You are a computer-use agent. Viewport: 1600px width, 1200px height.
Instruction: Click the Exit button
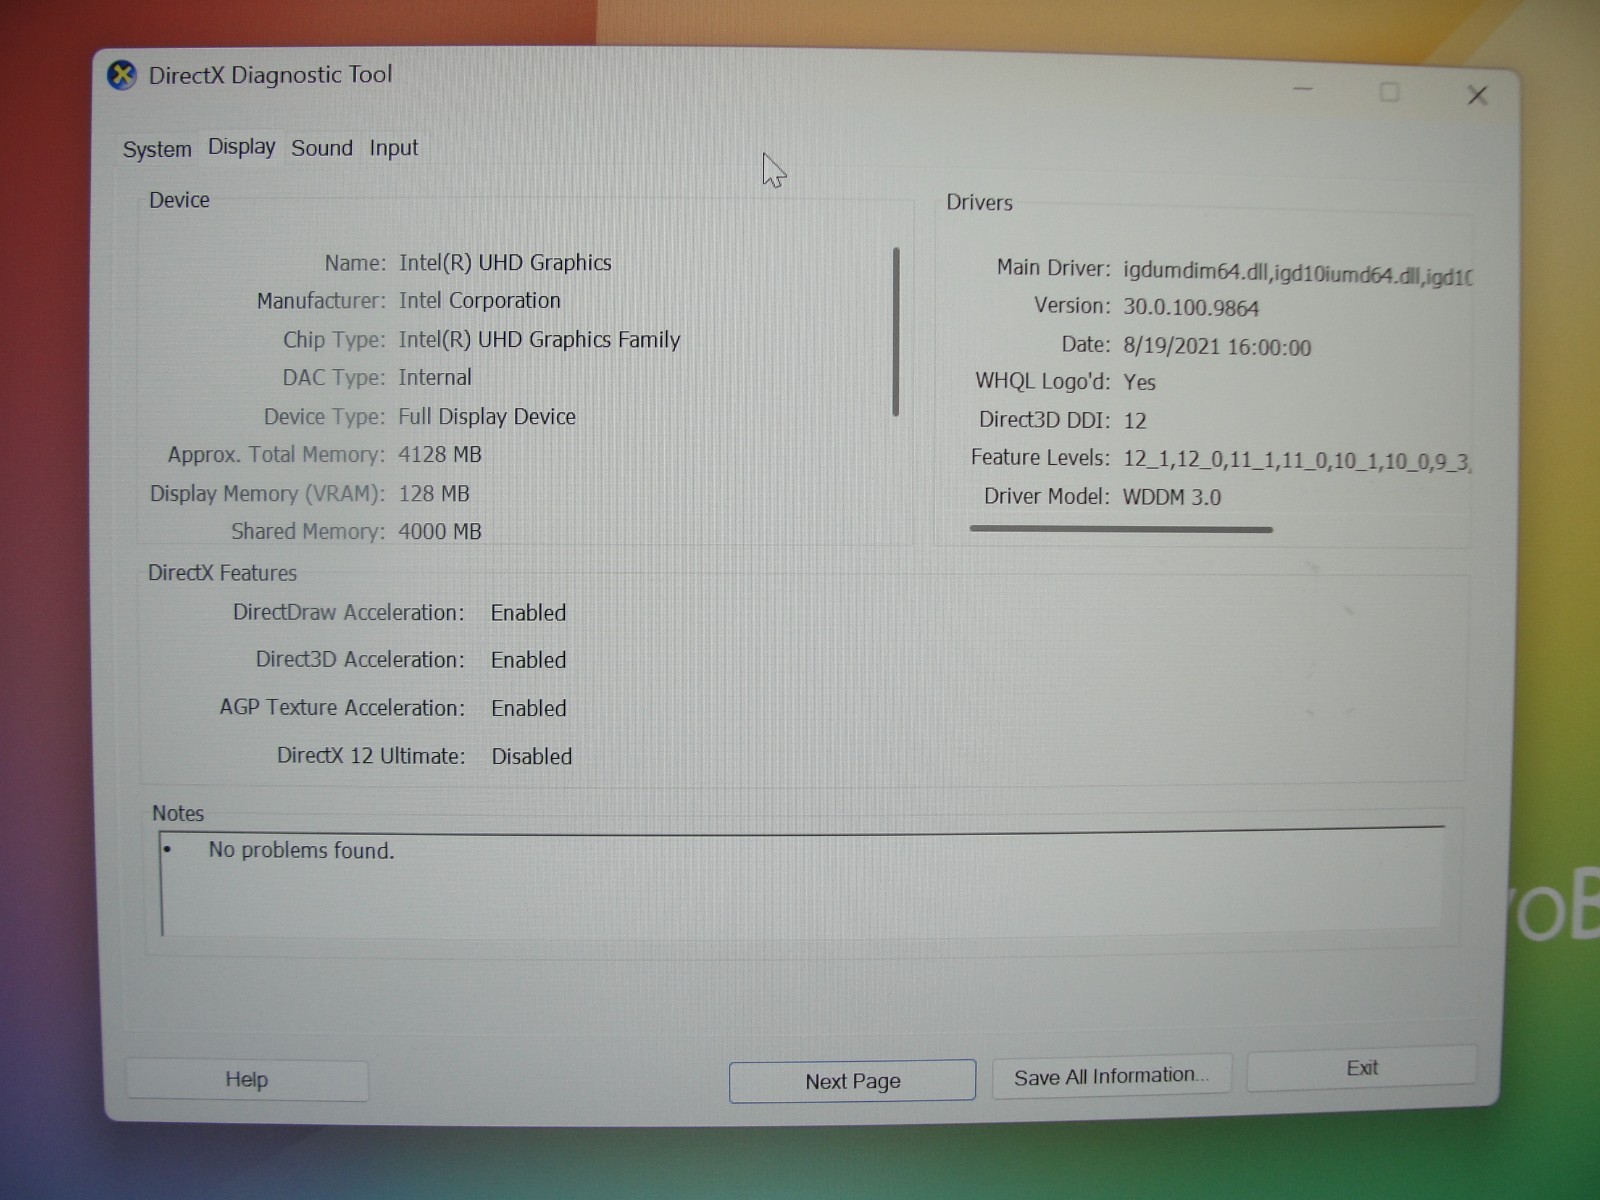(x=1362, y=1068)
